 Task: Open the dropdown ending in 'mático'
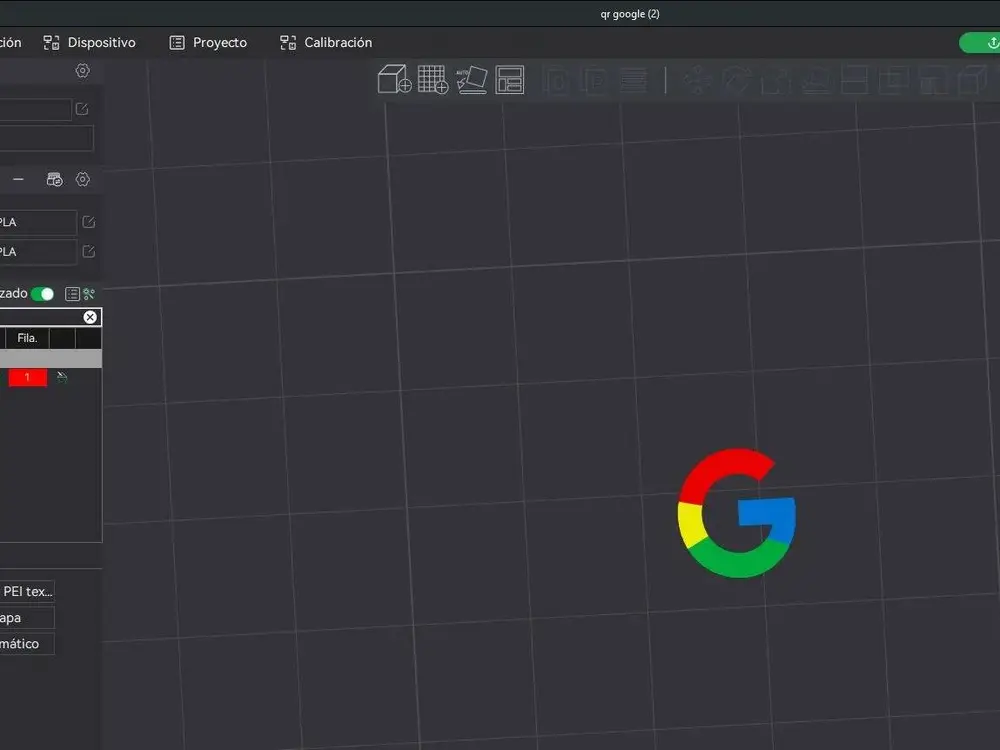(27, 643)
